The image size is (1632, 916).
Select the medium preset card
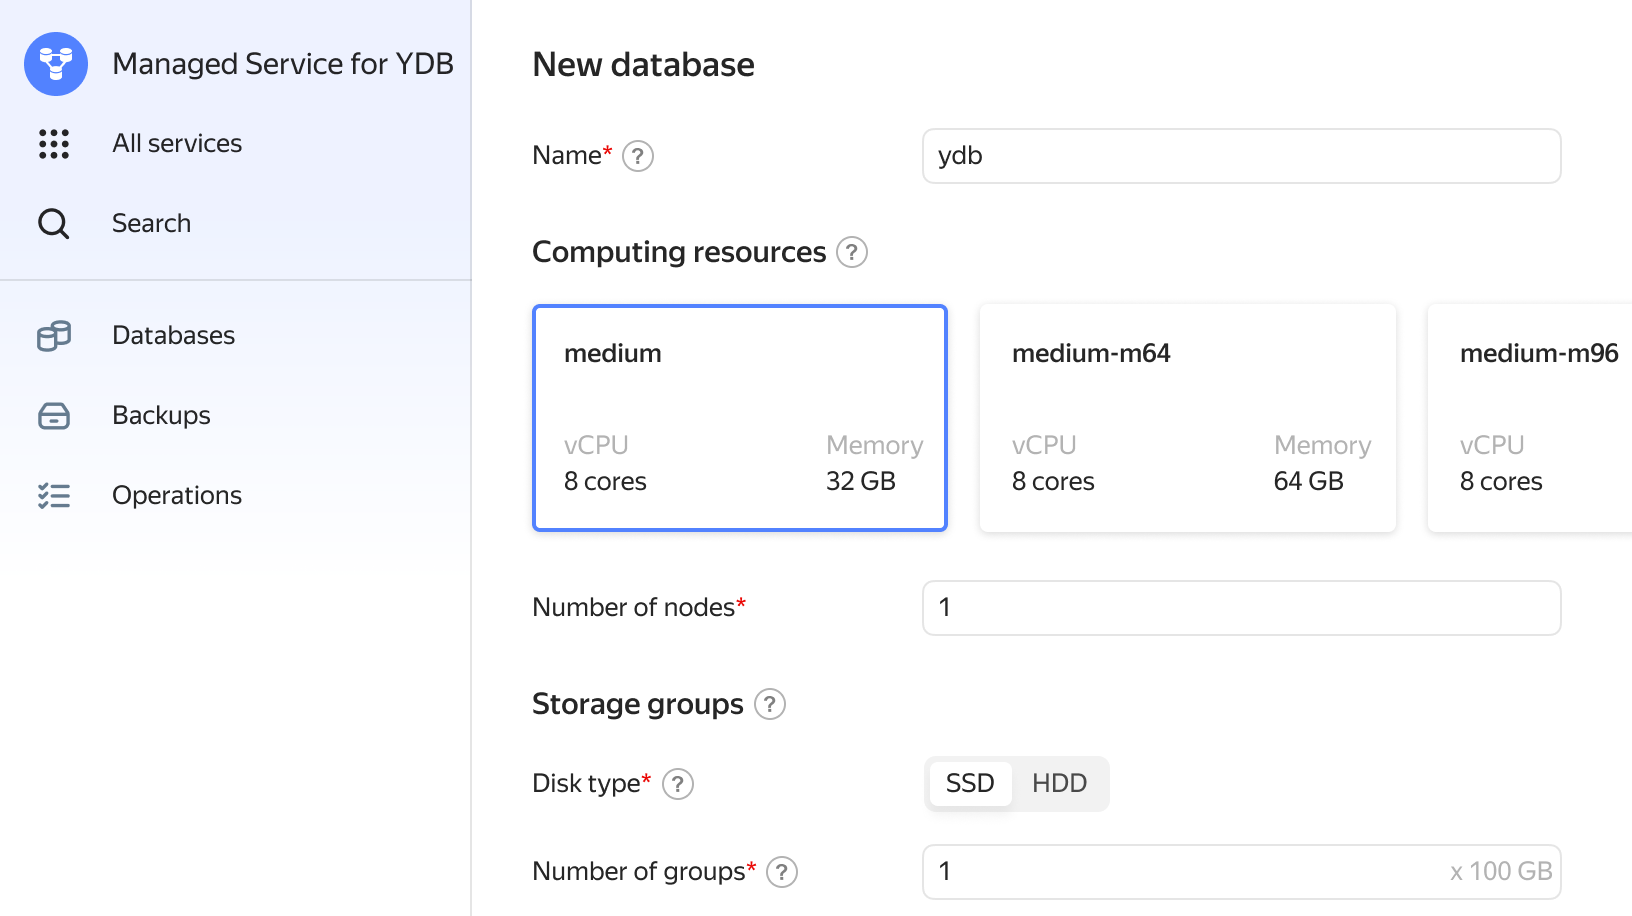click(x=740, y=418)
